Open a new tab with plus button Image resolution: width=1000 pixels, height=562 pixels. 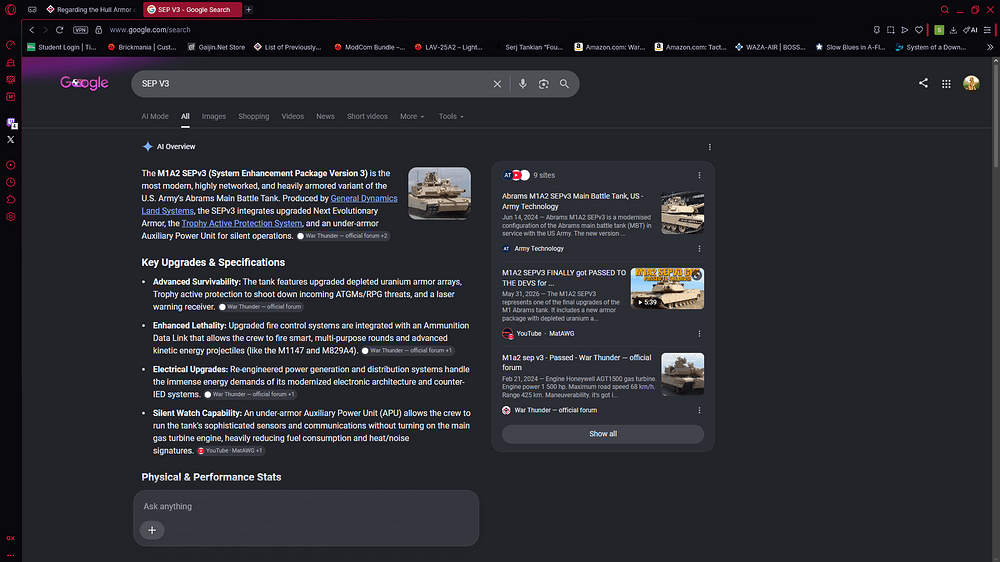249,10
